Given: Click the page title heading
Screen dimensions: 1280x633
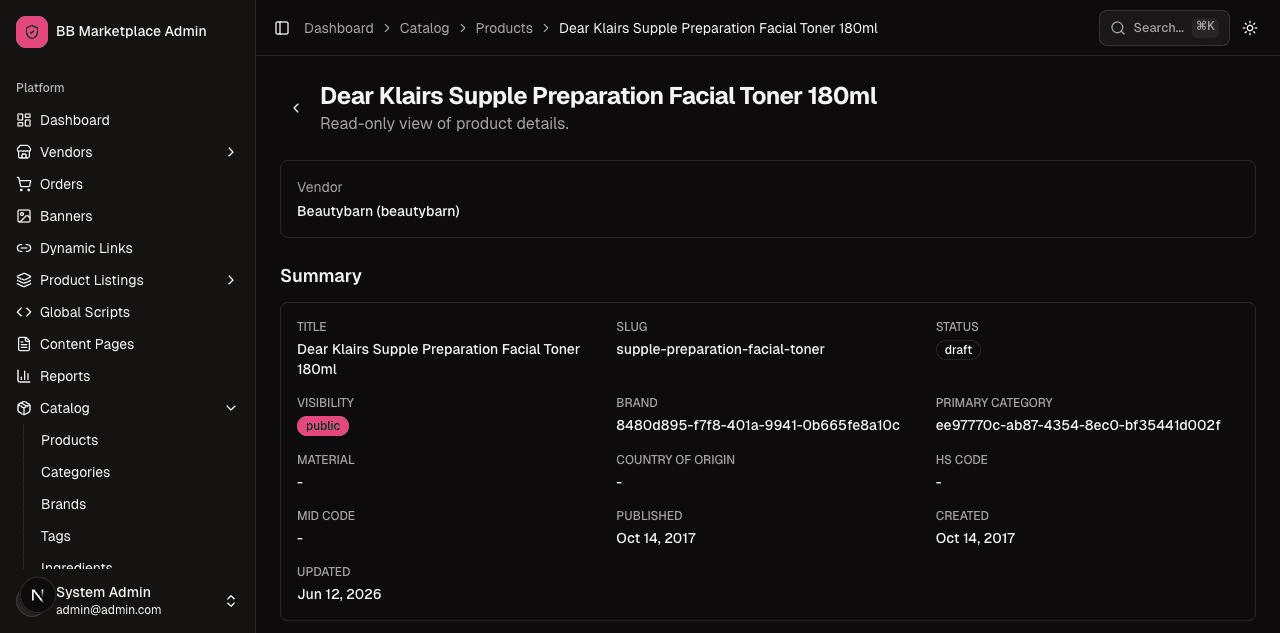Looking at the screenshot, I should 598,96.
